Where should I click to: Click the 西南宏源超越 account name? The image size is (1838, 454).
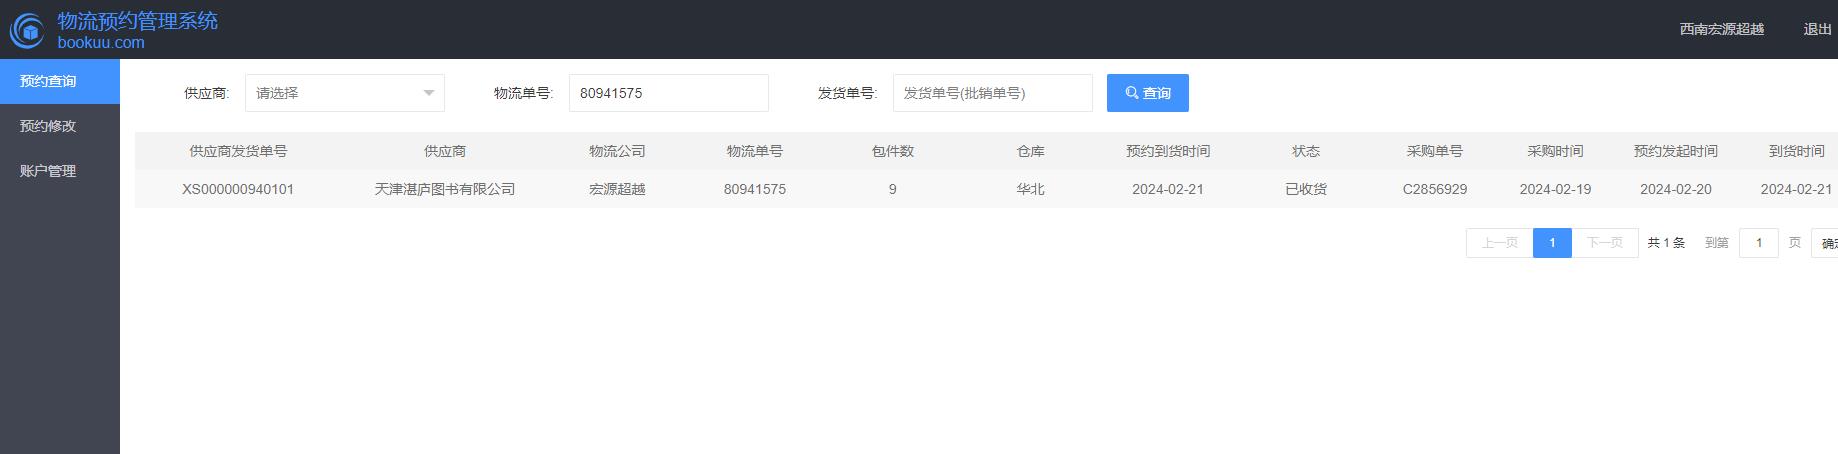pos(1721,29)
